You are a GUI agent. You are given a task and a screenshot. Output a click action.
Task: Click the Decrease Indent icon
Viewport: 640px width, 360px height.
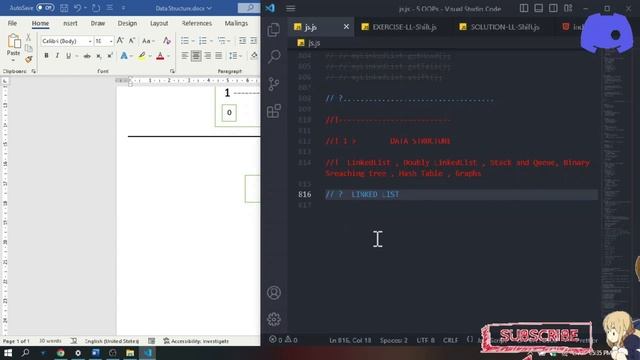pos(242,41)
